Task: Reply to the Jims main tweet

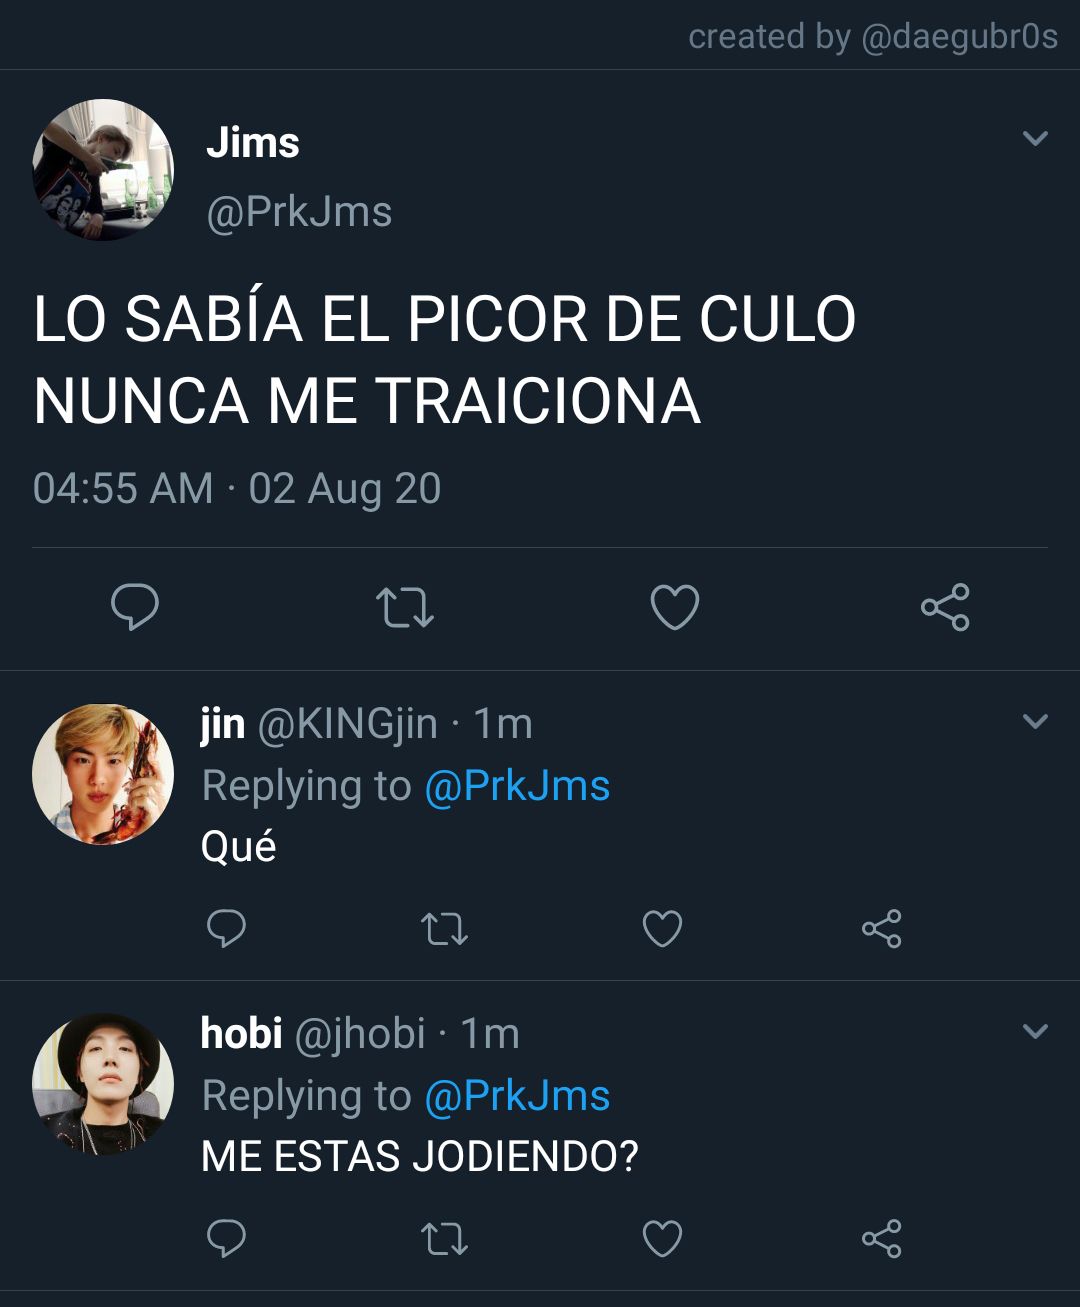Action: tap(135, 607)
